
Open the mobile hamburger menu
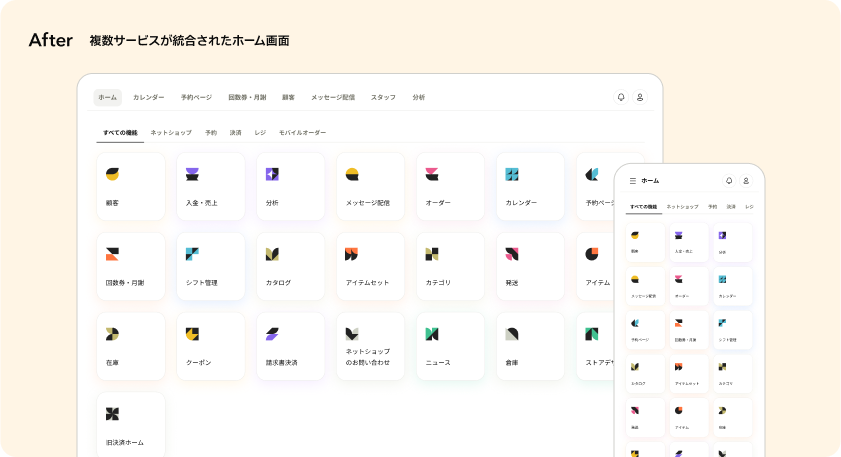coord(632,181)
